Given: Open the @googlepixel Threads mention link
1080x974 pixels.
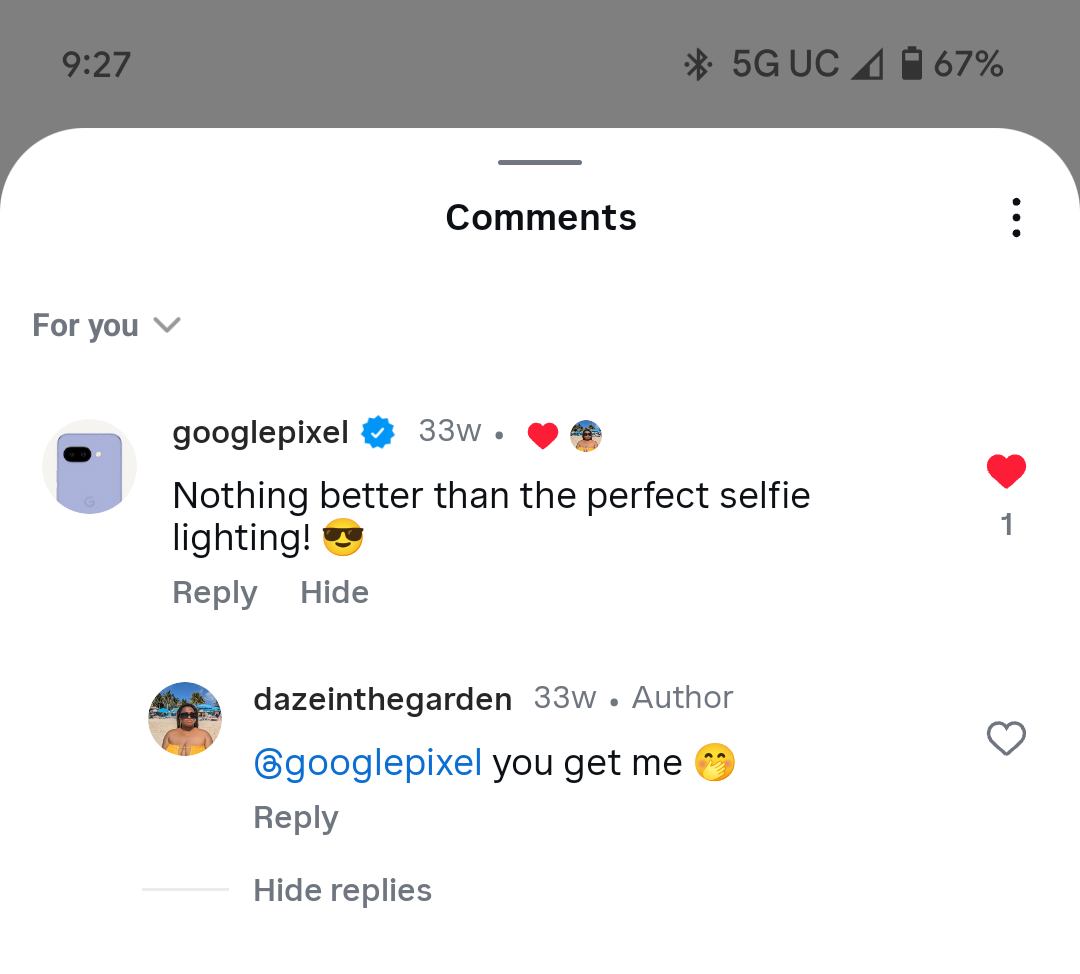Looking at the screenshot, I should [x=368, y=763].
